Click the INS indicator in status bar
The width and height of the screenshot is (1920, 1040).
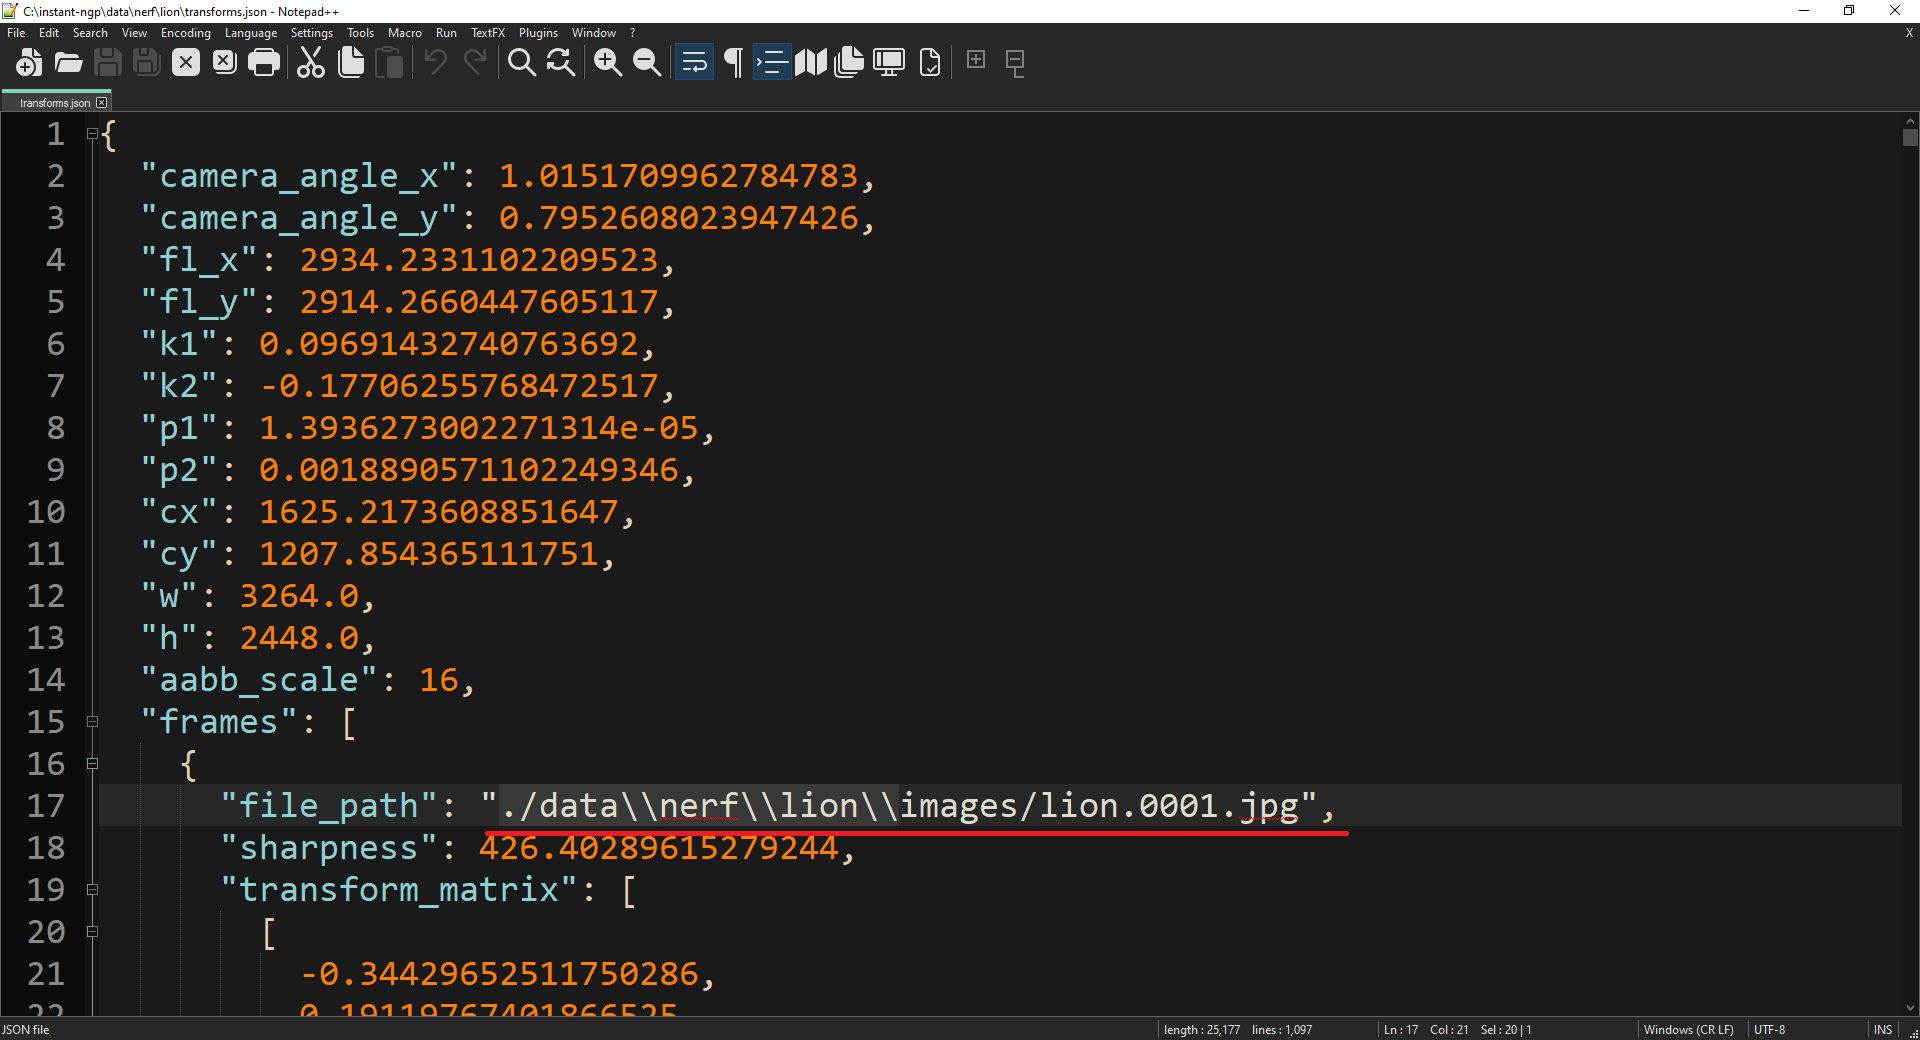pos(1883,1030)
